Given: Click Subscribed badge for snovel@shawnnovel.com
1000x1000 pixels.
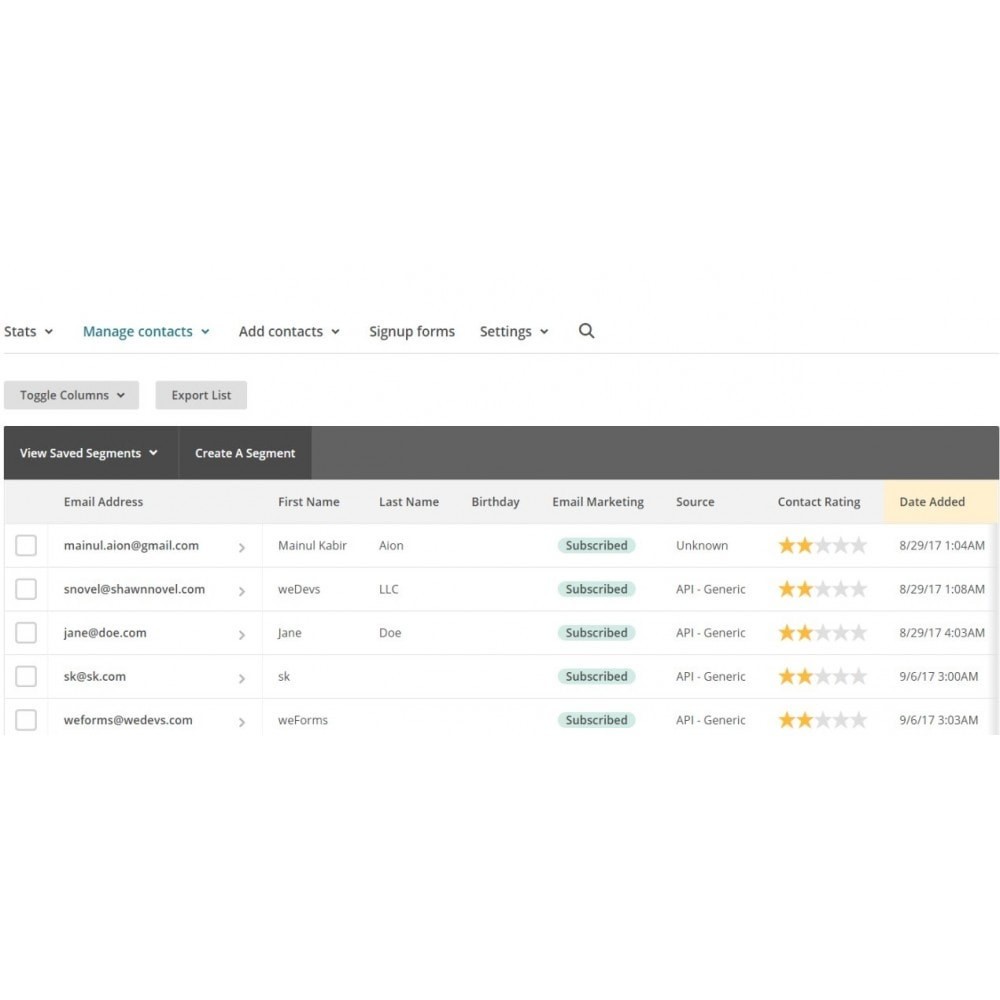Looking at the screenshot, I should pyautogui.click(x=596, y=589).
